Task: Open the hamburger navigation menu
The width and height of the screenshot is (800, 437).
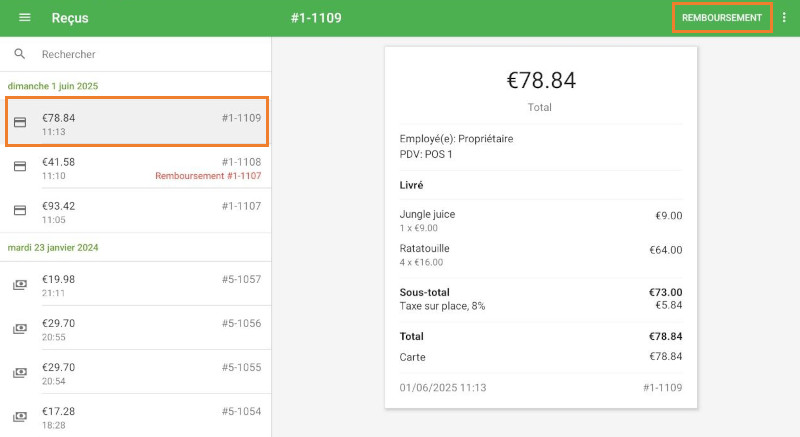Action: point(25,18)
